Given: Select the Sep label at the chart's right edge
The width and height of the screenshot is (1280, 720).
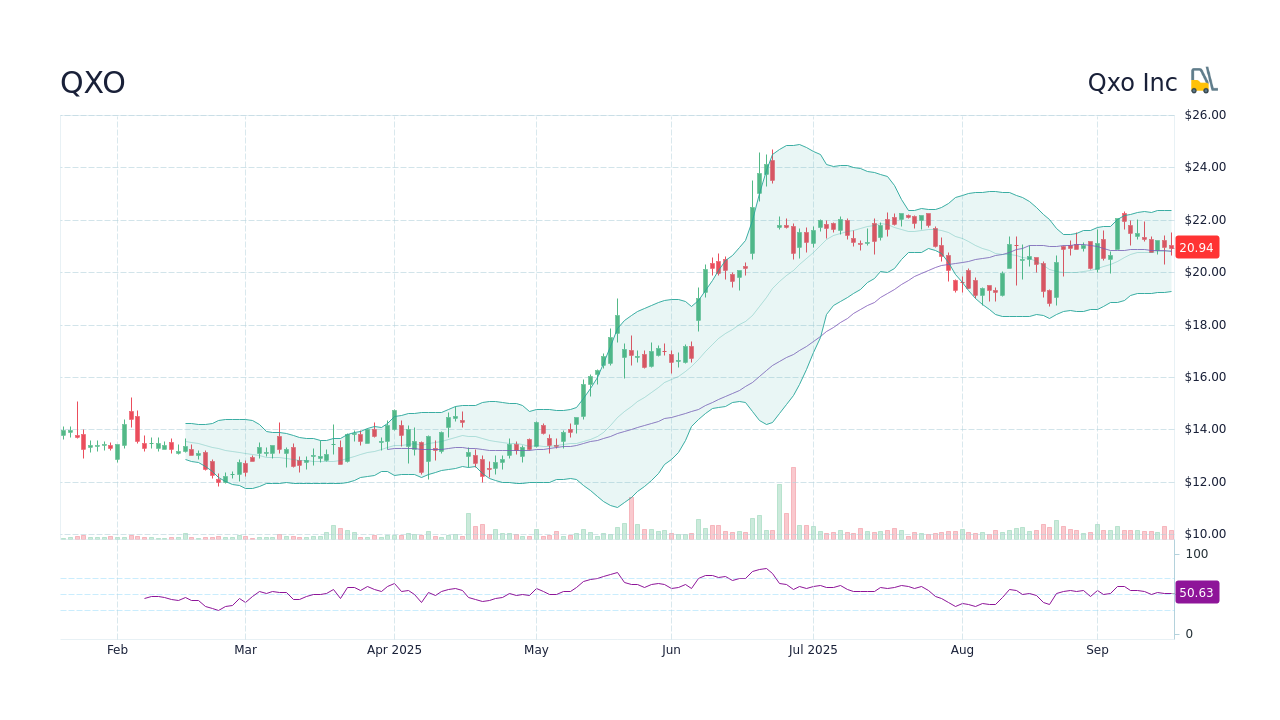Looking at the screenshot, I should (x=1097, y=649).
